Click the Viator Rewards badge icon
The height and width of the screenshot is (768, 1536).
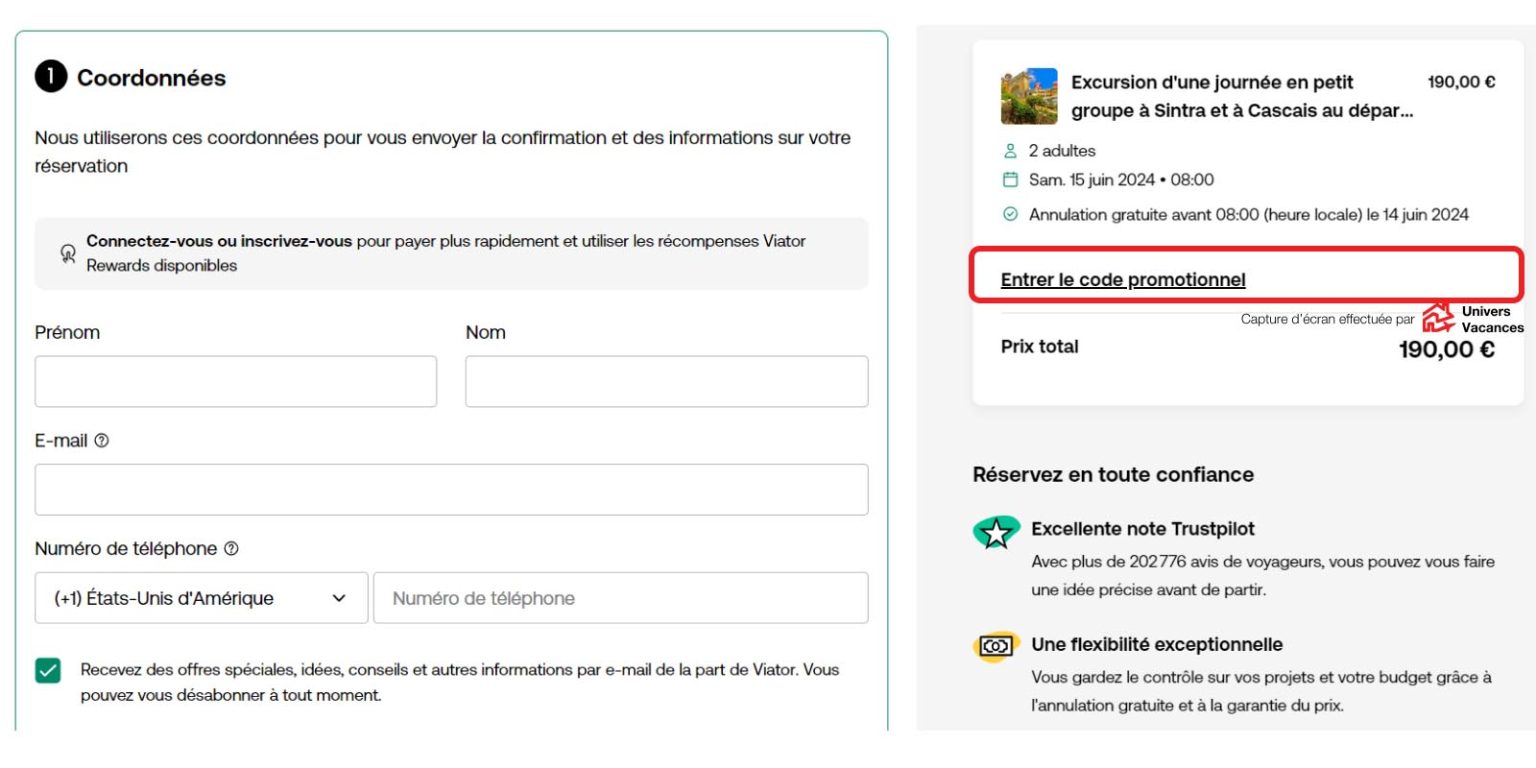pos(68,254)
